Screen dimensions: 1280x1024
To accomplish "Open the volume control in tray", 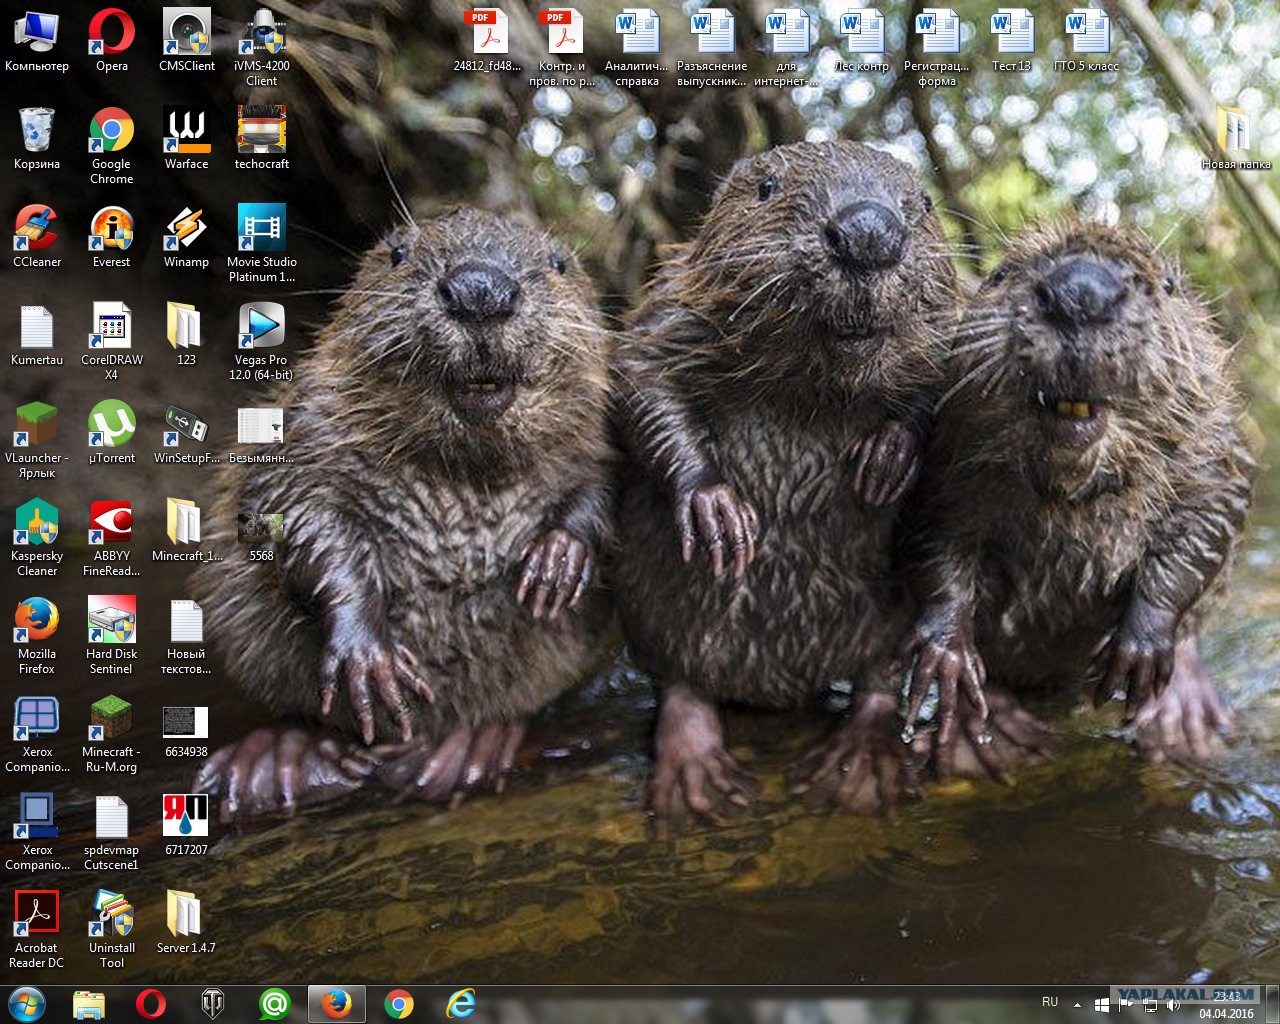I will coord(1173,1004).
